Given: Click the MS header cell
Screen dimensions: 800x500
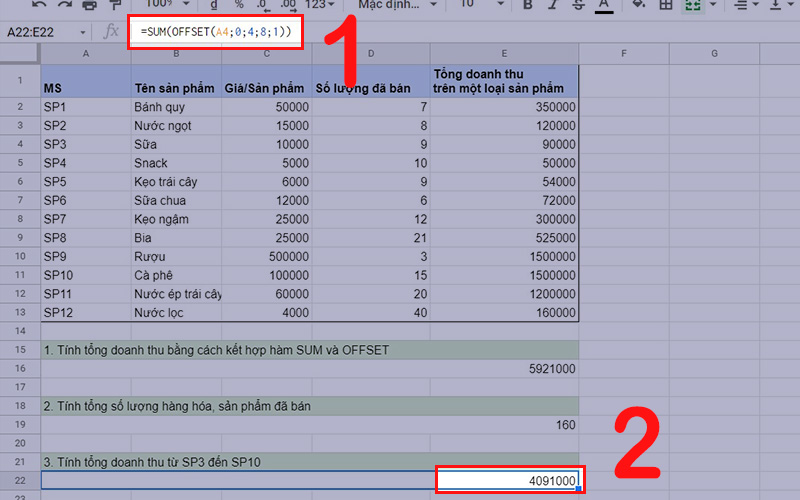Looking at the screenshot, I should click(x=86, y=81).
